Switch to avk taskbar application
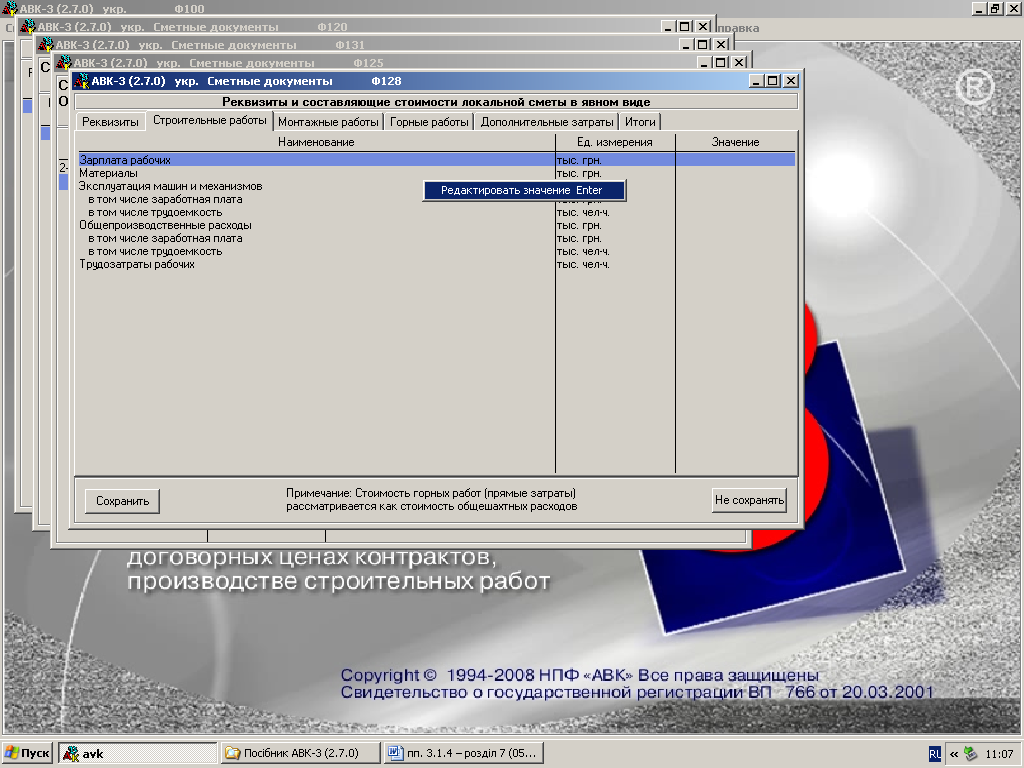This screenshot has width=1024, height=768. (138, 753)
